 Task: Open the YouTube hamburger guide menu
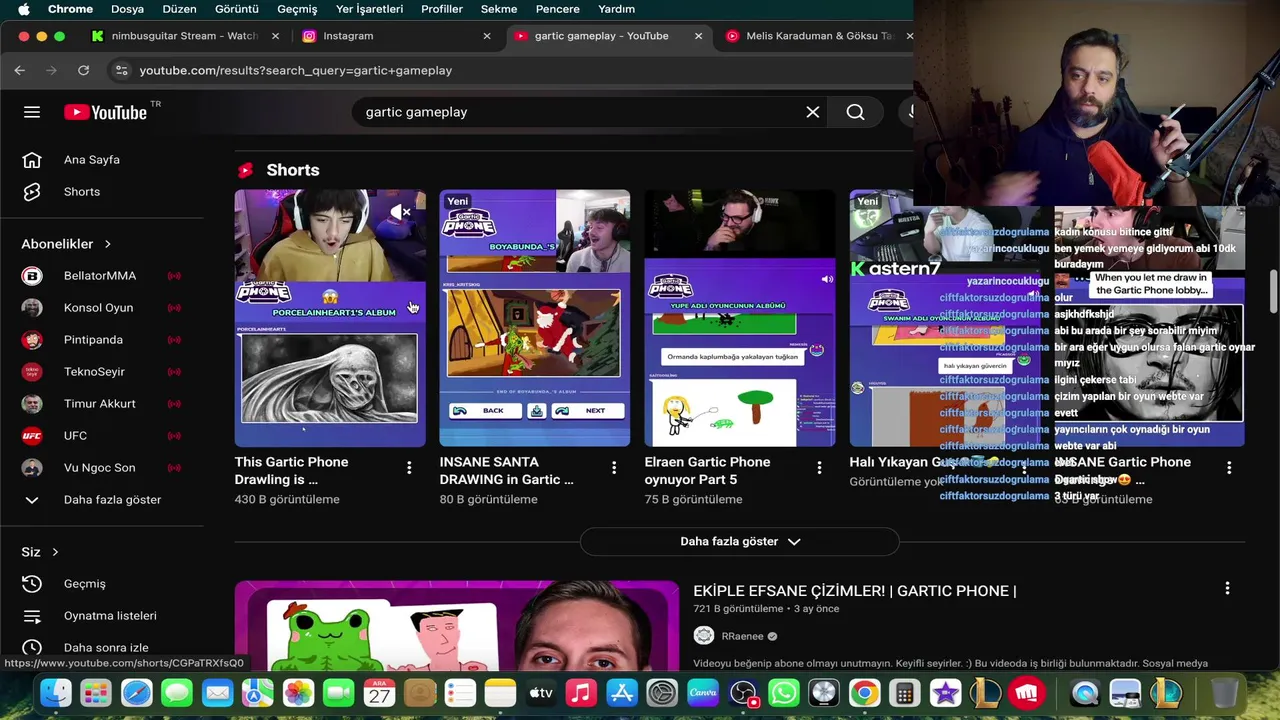[32, 112]
